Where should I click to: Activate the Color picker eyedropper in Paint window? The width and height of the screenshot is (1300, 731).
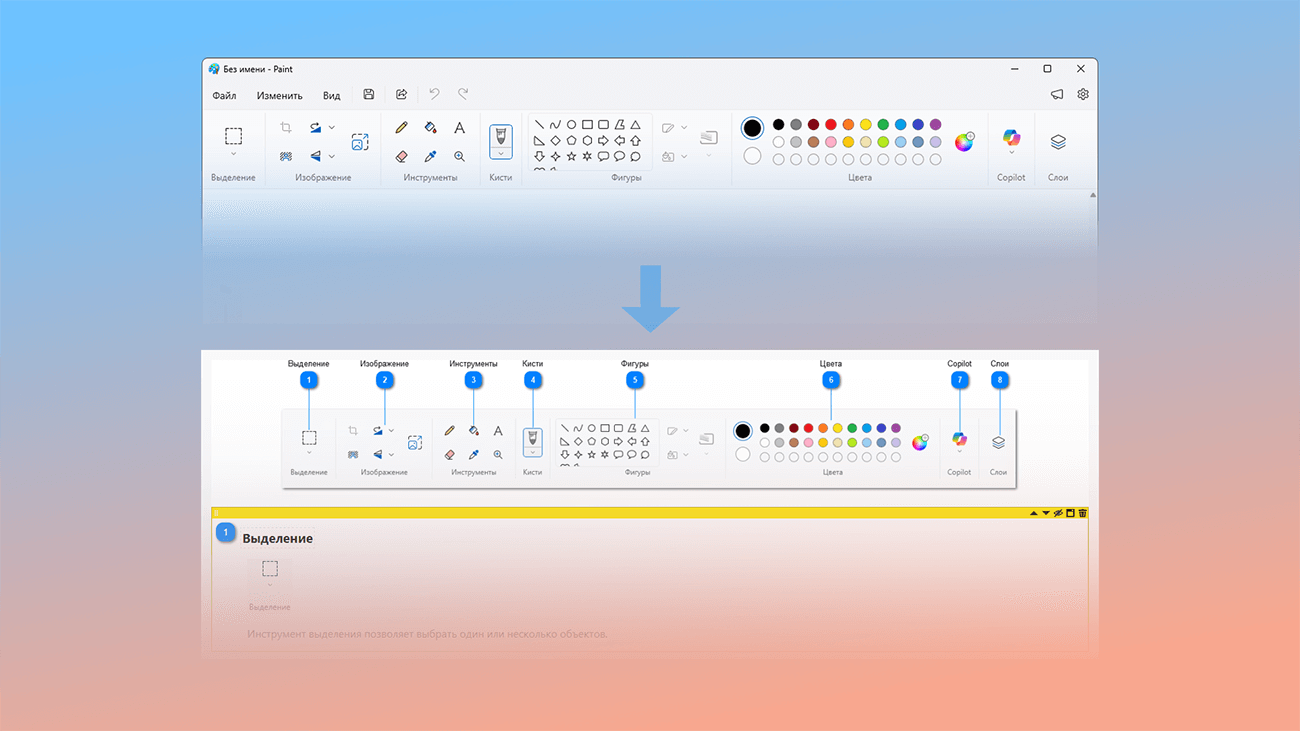click(x=430, y=157)
